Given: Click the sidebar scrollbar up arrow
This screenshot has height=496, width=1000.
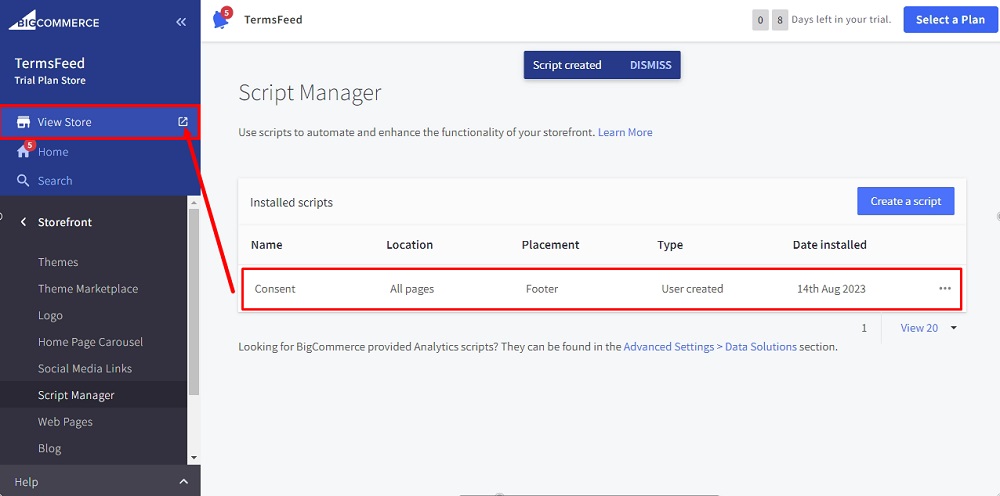Looking at the screenshot, I should pos(194,202).
